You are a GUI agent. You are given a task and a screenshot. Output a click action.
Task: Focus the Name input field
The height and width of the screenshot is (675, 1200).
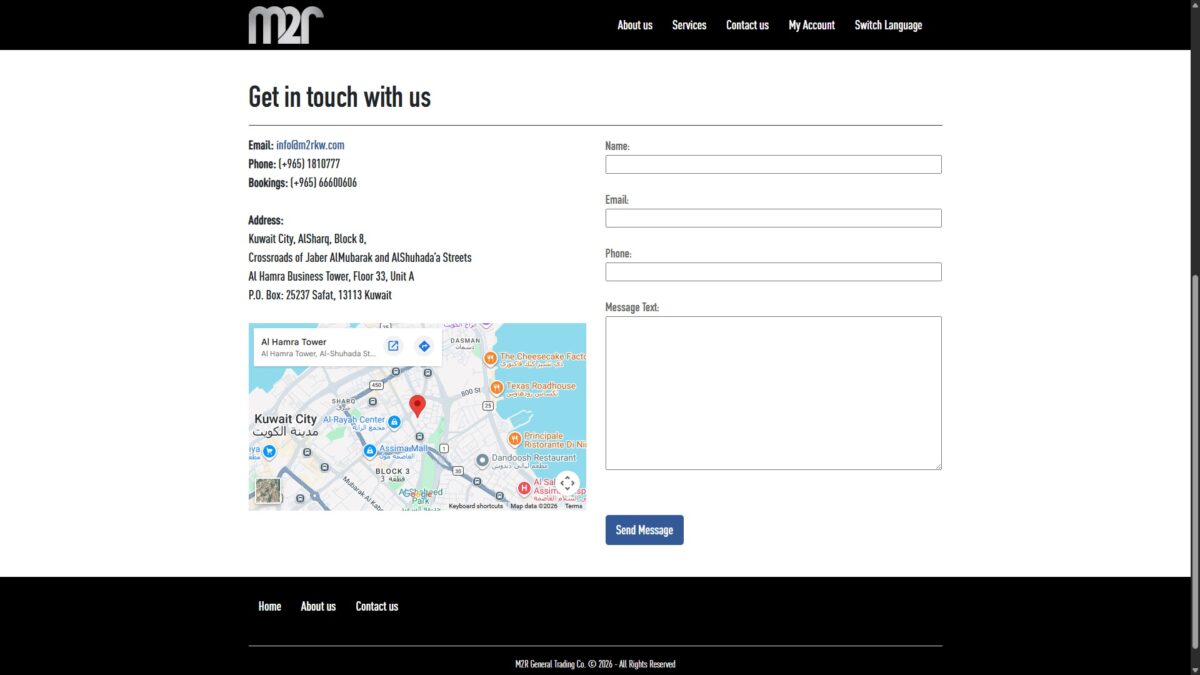pos(773,164)
